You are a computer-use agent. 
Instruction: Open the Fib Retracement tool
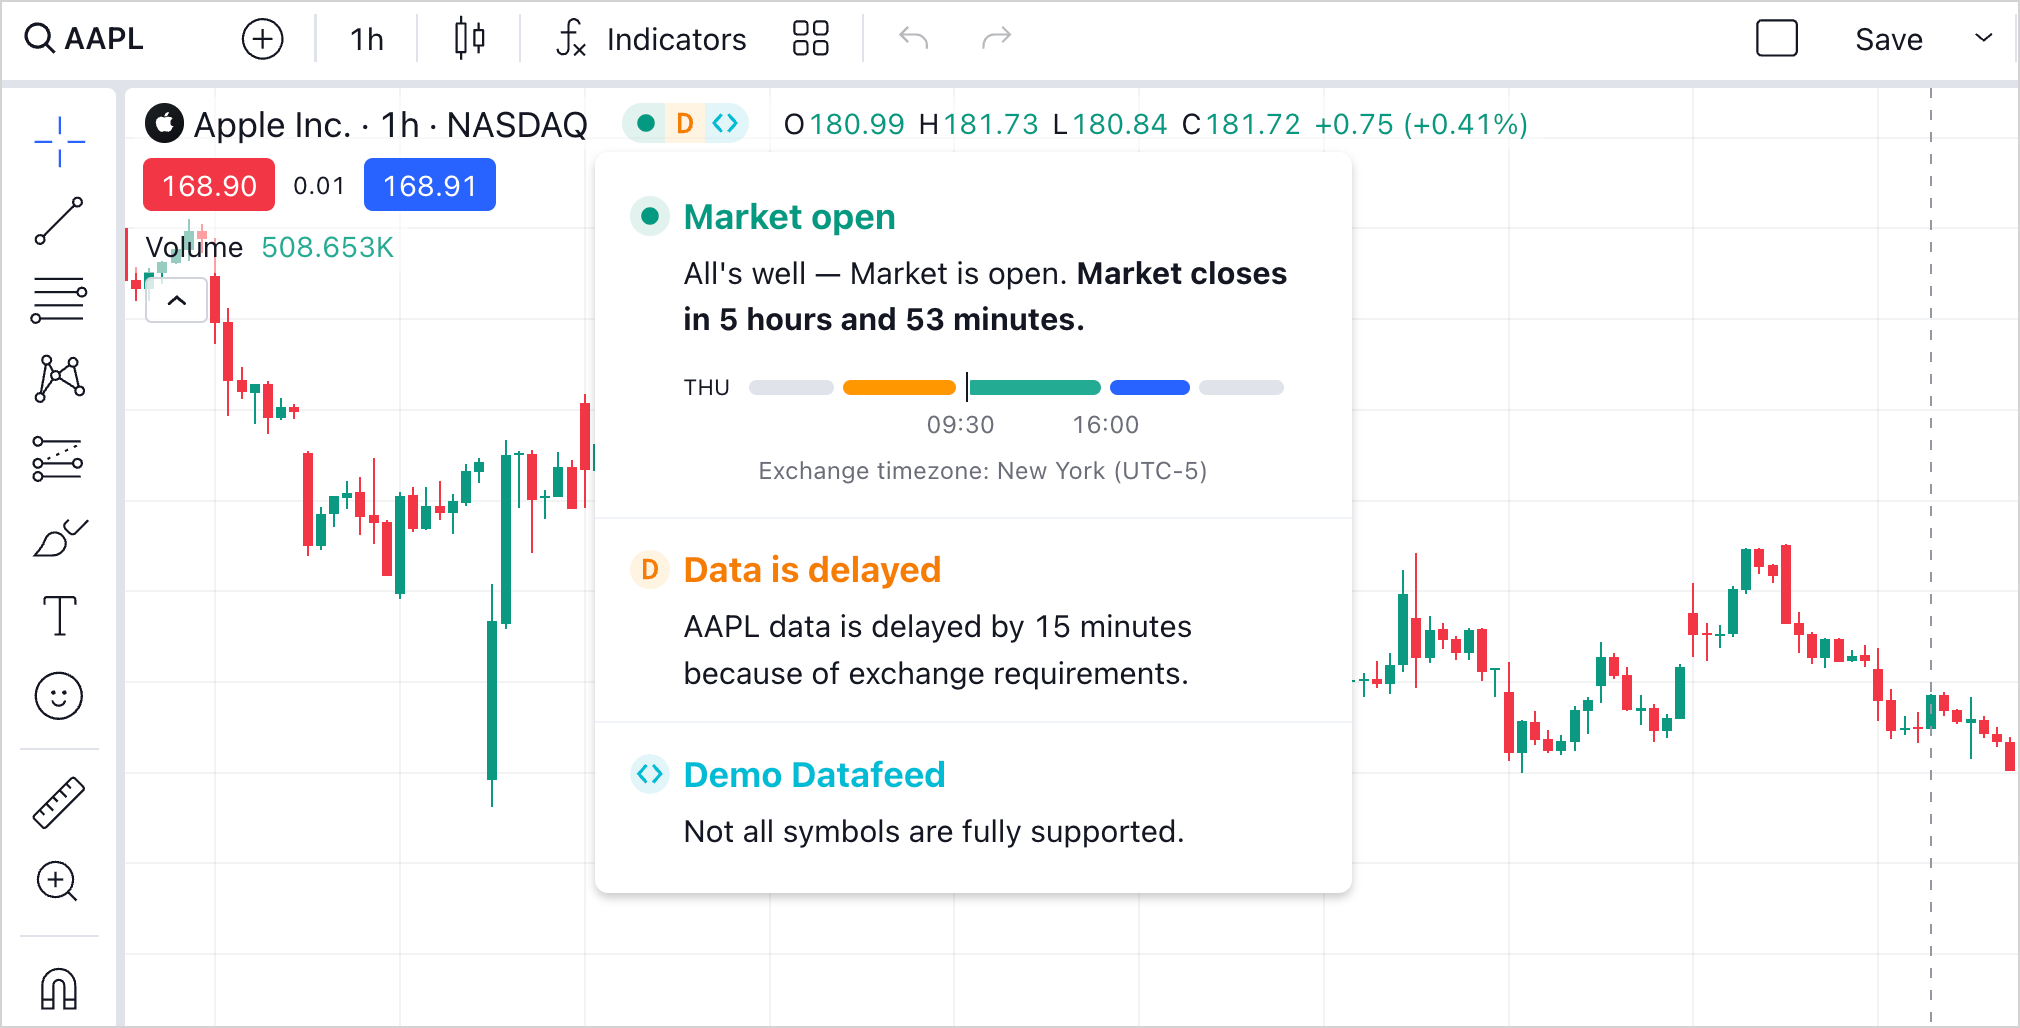pyautogui.click(x=59, y=299)
